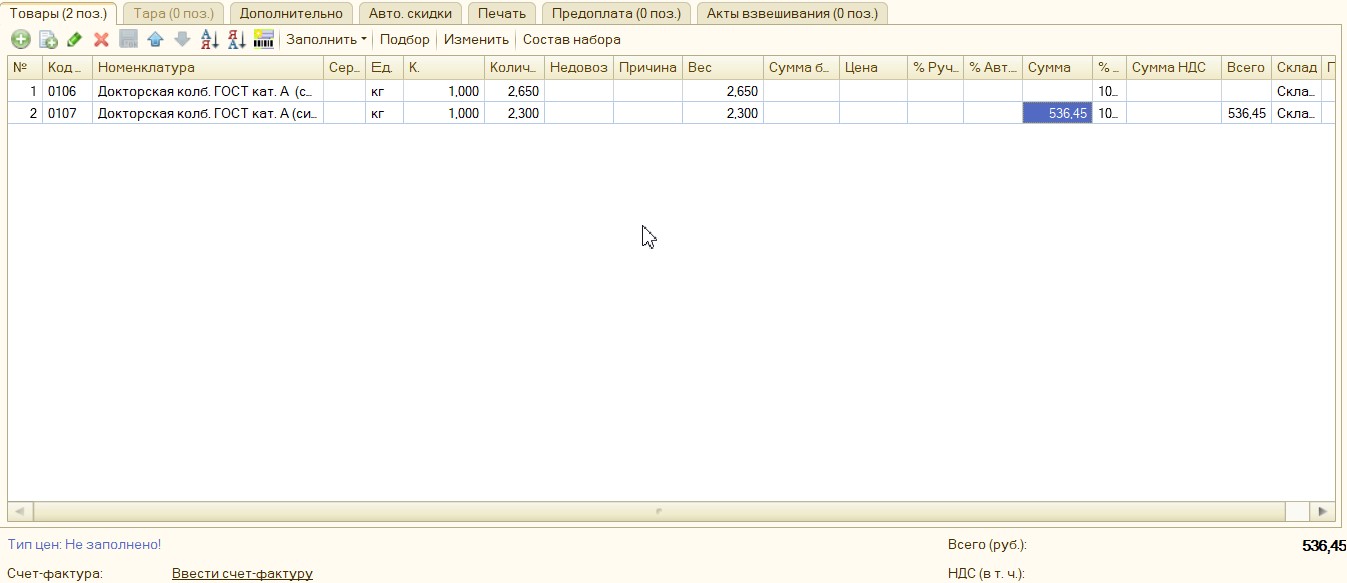The width and height of the screenshot is (1347, 583).
Task: Click the barcode scan icon
Action: coord(263,40)
